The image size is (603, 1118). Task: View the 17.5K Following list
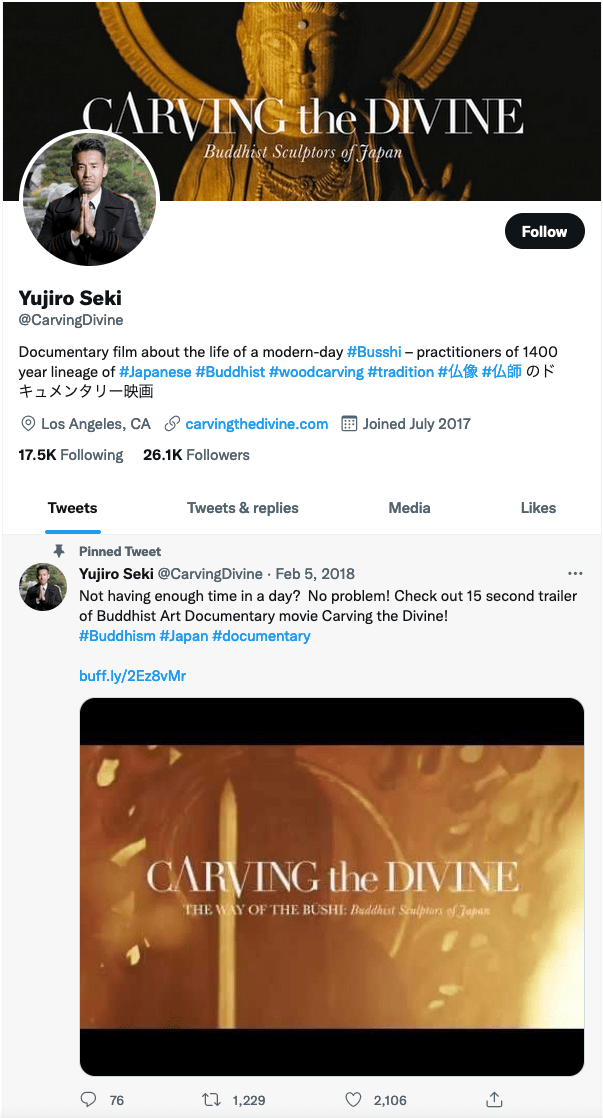[x=70, y=455]
